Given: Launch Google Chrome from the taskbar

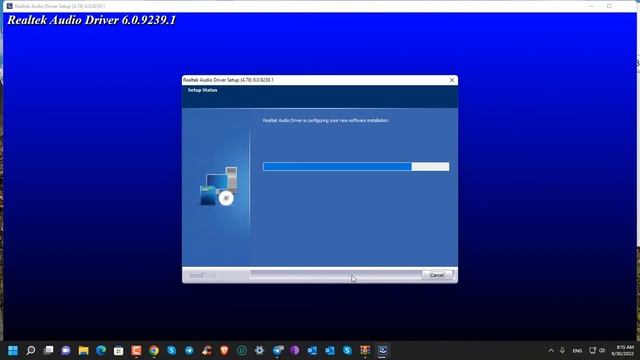Looking at the screenshot, I should [x=154, y=351].
